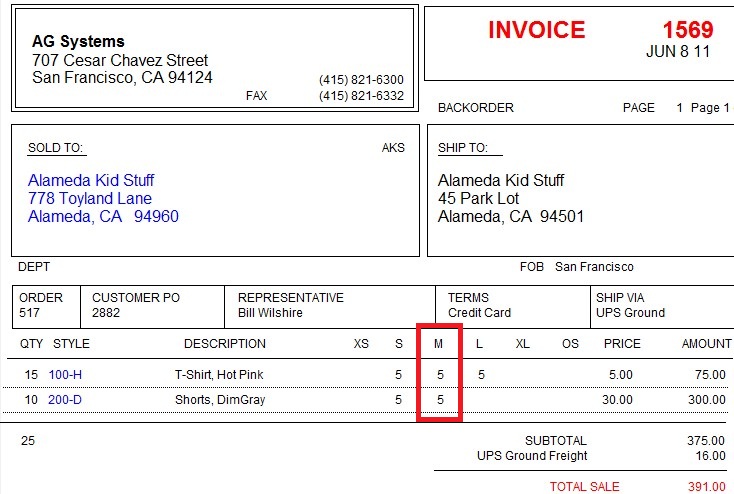Select the T-Shirt, Hot Pink description
Screen dimensions: 734x494
(x=219, y=375)
